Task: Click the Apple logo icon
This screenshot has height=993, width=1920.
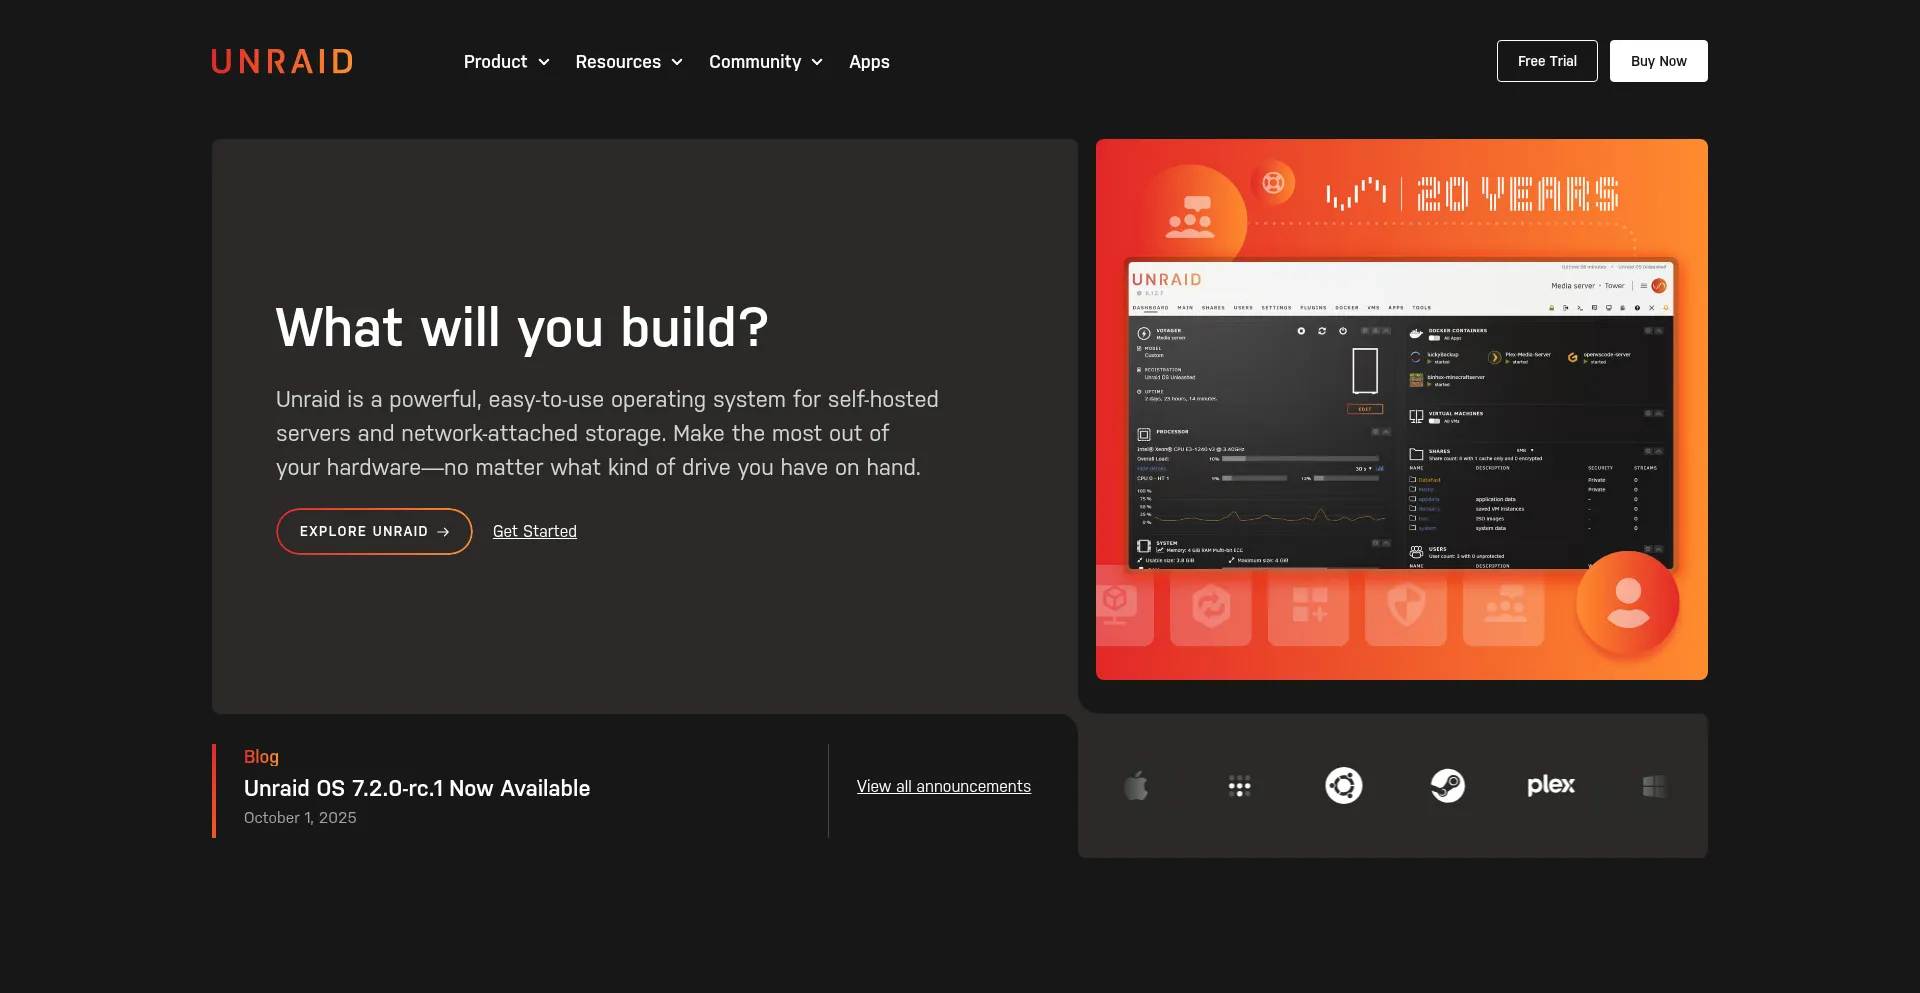Action: point(1136,786)
